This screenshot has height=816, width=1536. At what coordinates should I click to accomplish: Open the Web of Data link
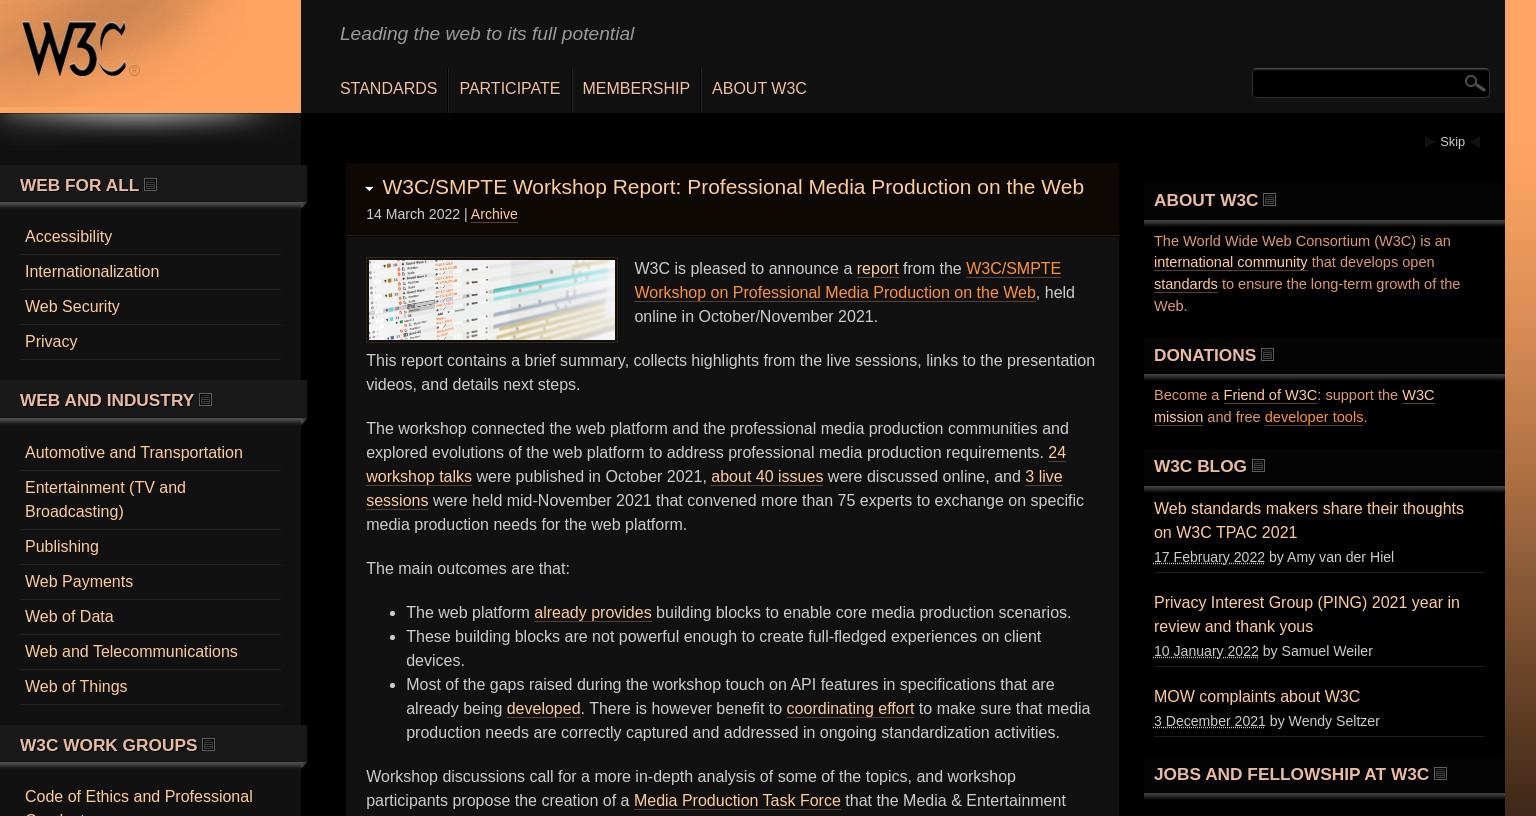[69, 617]
